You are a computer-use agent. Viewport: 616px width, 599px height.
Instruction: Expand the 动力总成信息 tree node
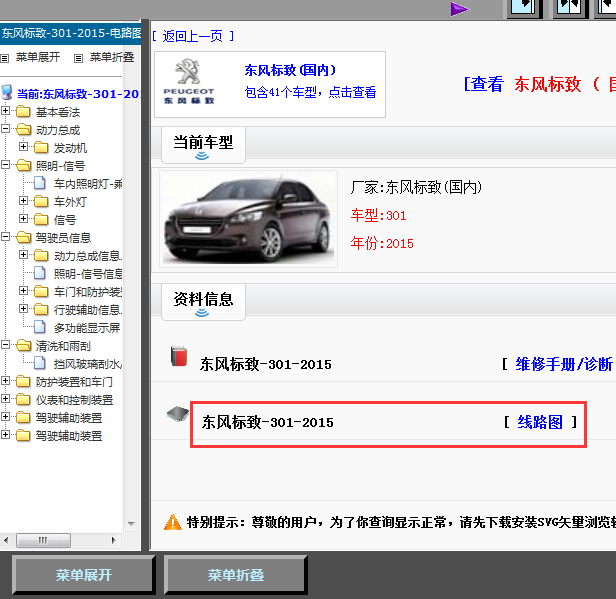point(23,255)
